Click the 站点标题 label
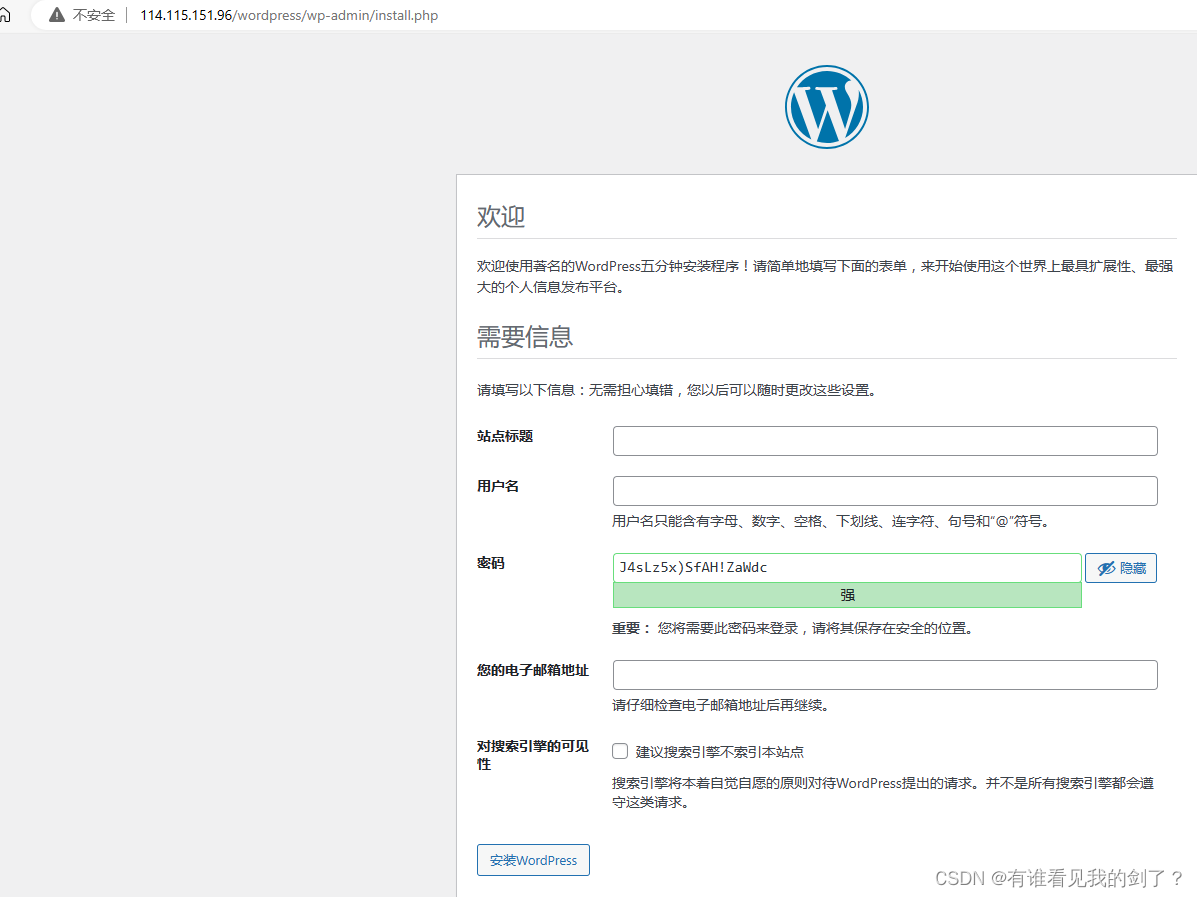The image size is (1197, 897). pyautogui.click(x=505, y=437)
